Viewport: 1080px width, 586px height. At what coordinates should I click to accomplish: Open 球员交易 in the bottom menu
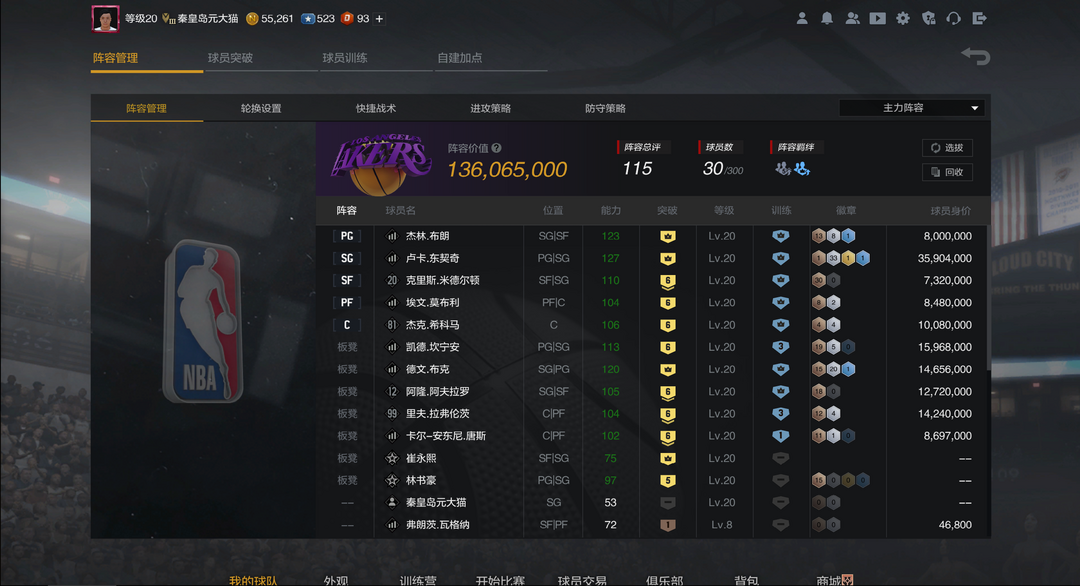(x=582, y=580)
